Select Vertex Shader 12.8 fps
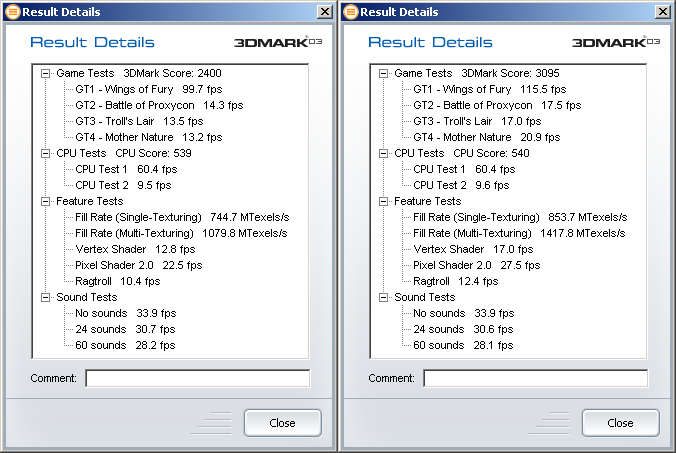This screenshot has height=453, width=676. pos(135,249)
